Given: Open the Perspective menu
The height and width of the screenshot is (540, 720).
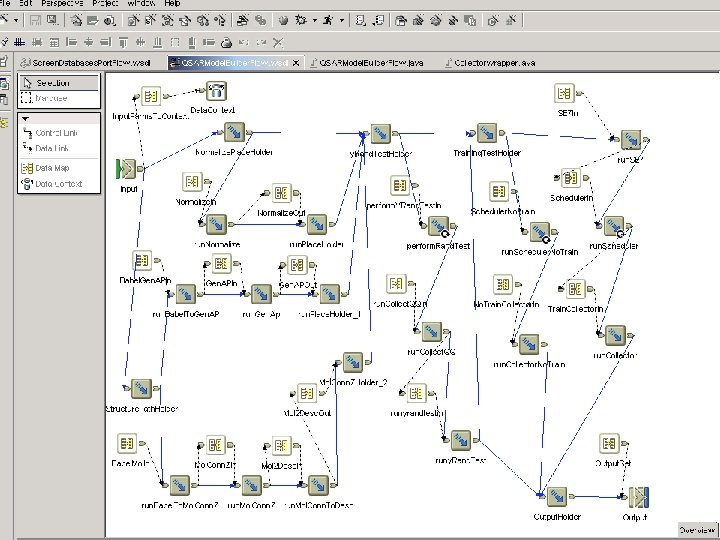Looking at the screenshot, I should point(62,3).
